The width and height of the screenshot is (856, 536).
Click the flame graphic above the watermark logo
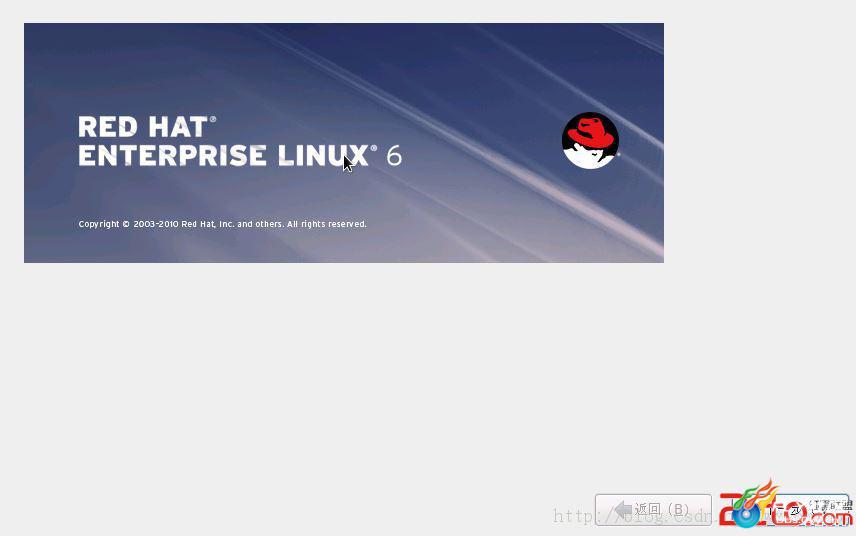click(758, 493)
